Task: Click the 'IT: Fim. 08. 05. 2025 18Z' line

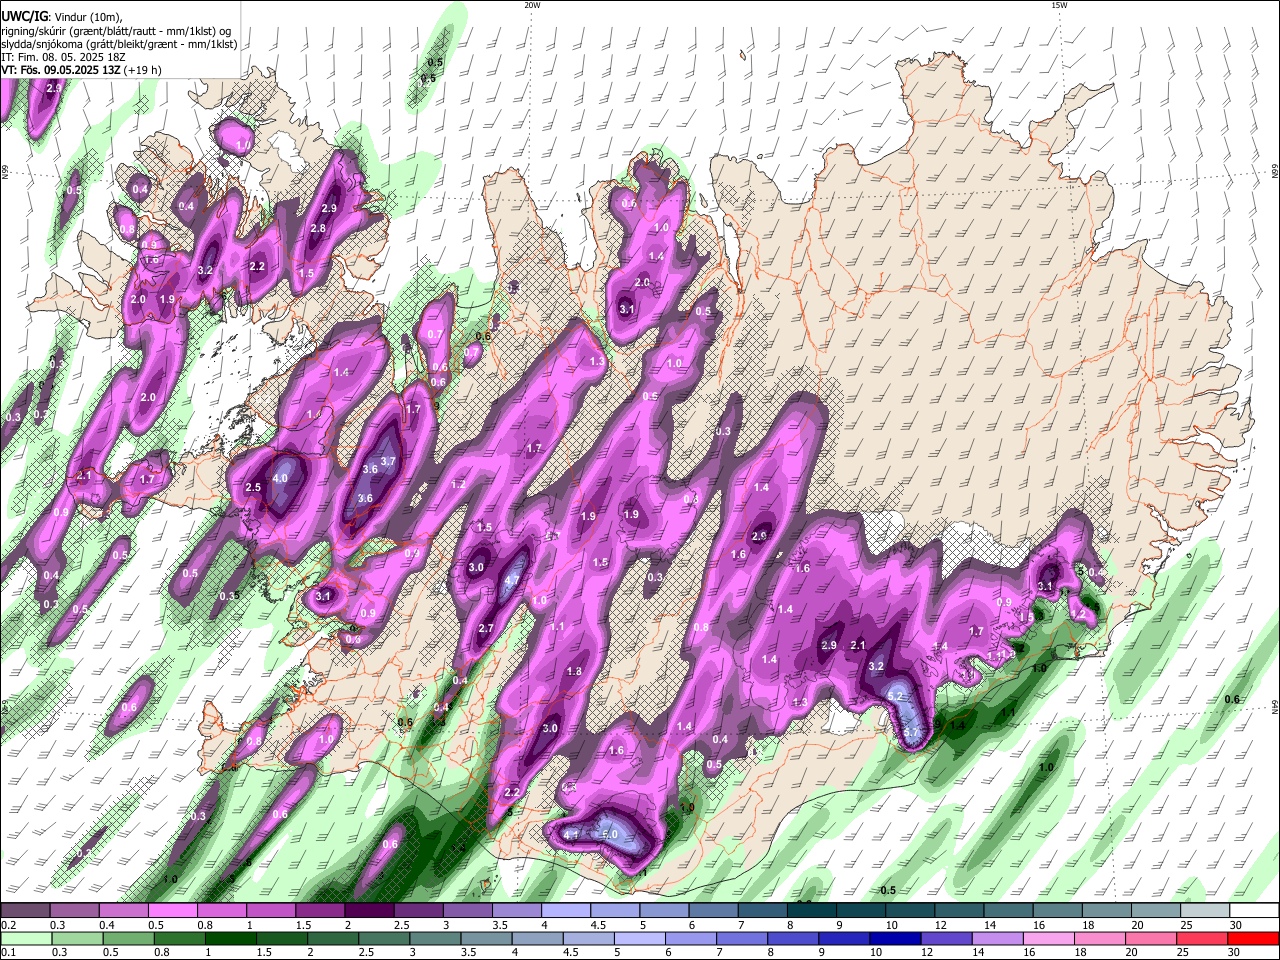Action: point(65,57)
